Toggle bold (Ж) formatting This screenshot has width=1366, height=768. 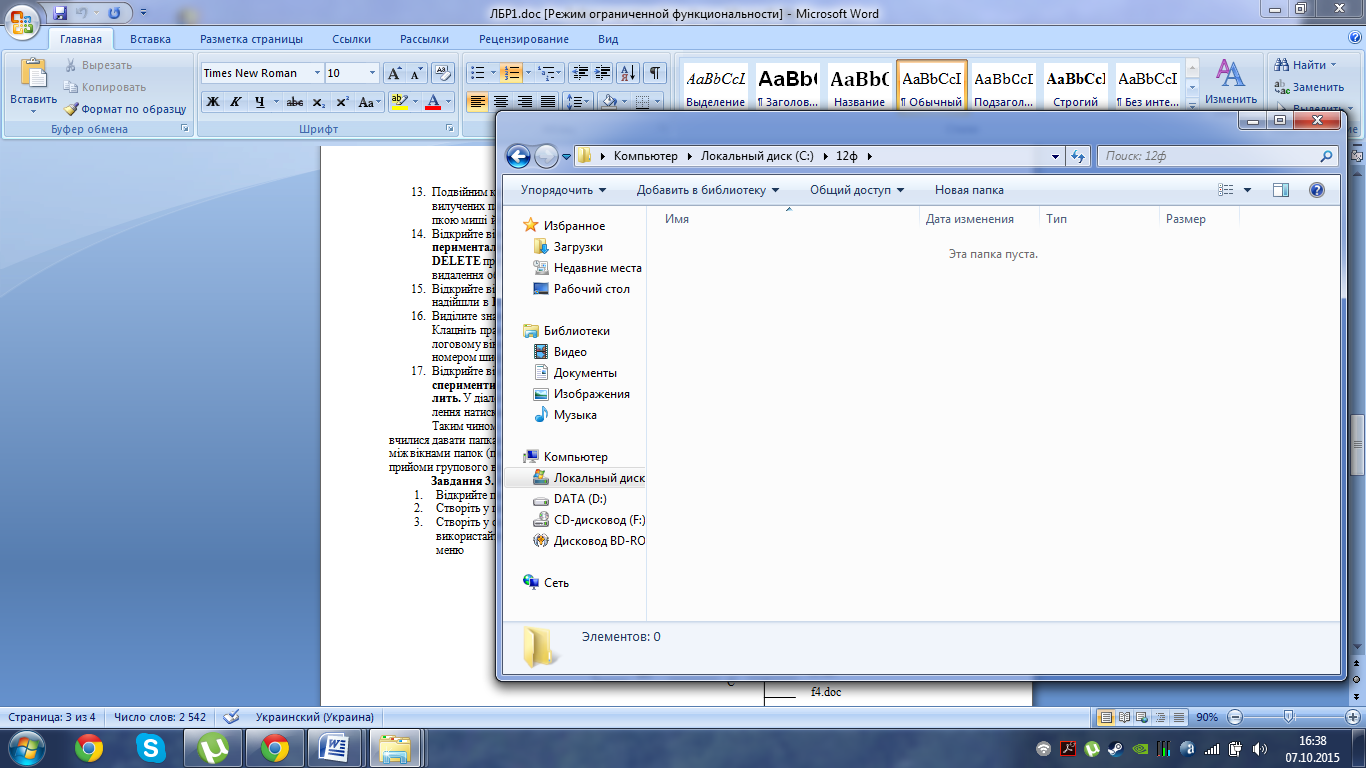213,102
